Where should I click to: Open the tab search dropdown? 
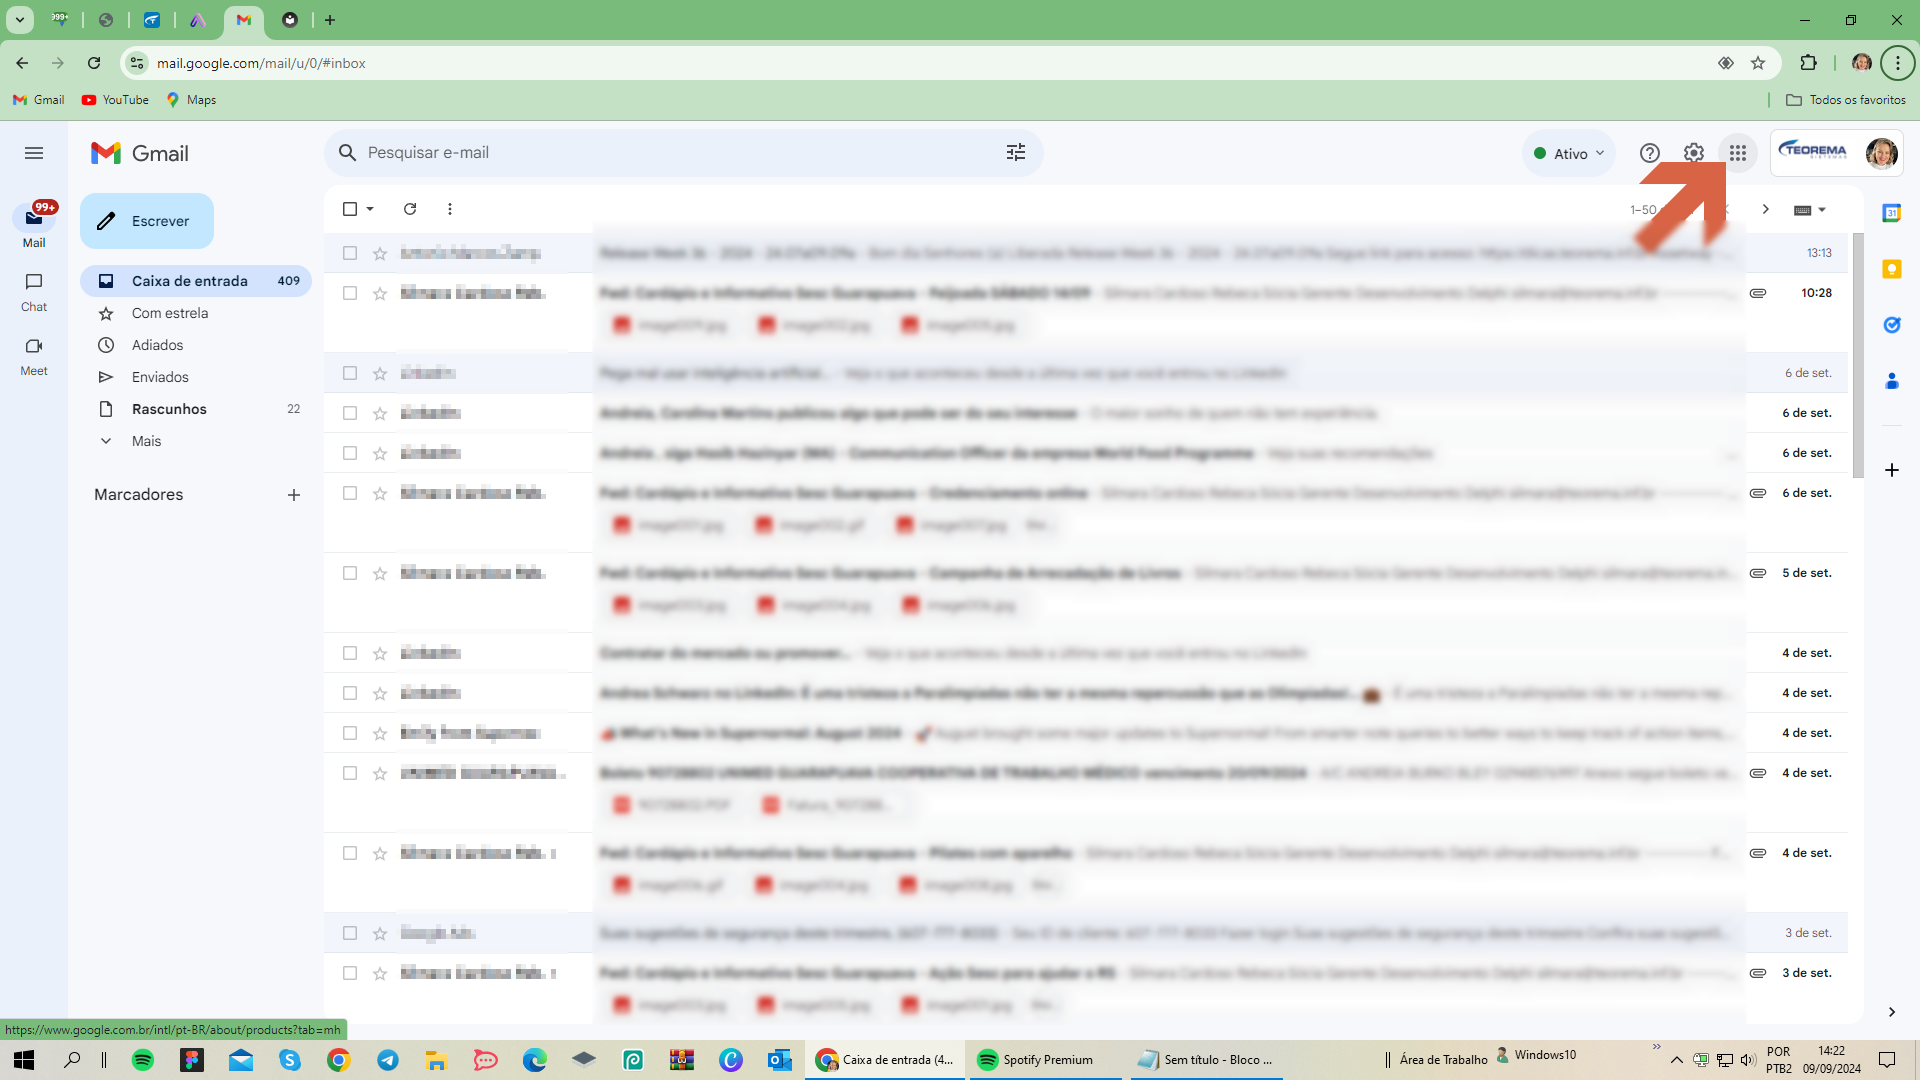pos(19,20)
